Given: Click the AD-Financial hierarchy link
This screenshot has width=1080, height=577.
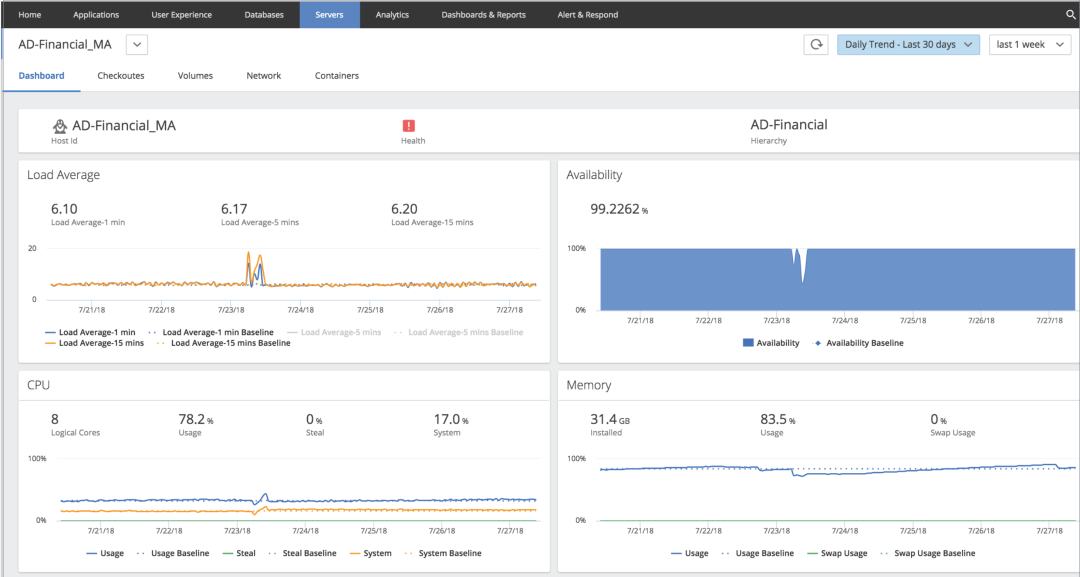Looking at the screenshot, I should [x=788, y=126].
